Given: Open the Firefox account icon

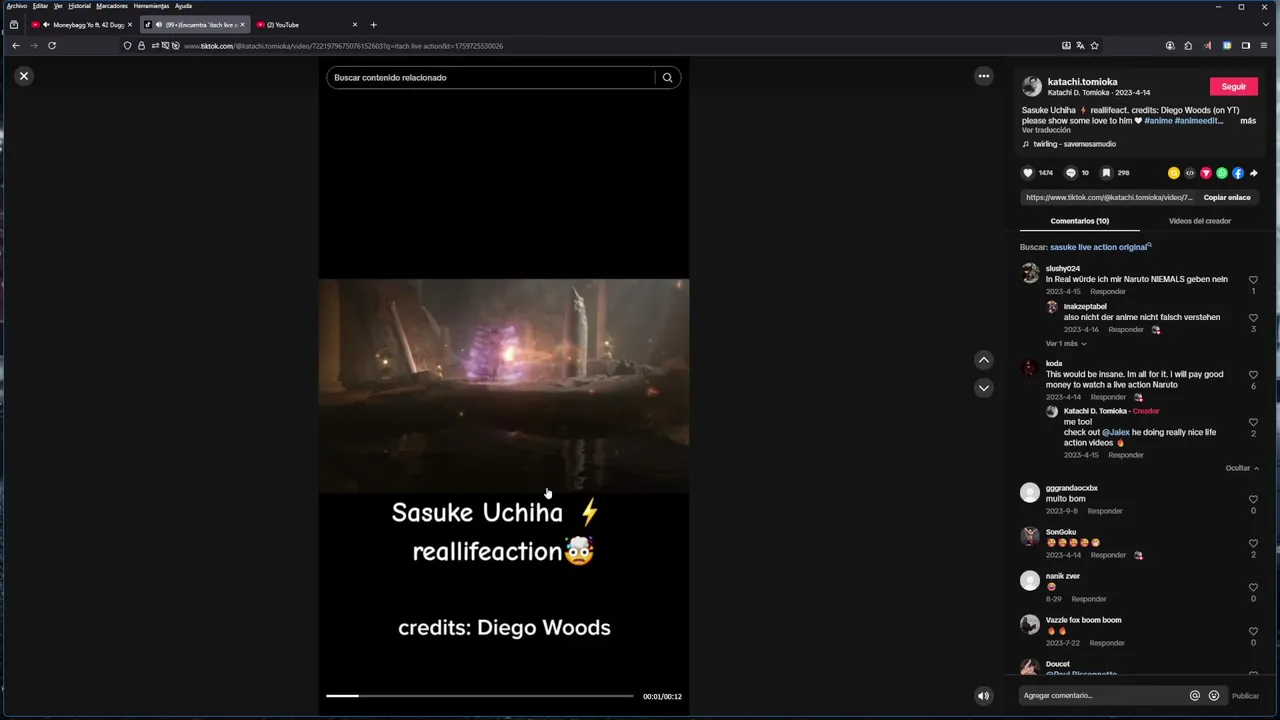Looking at the screenshot, I should click(x=1170, y=46).
